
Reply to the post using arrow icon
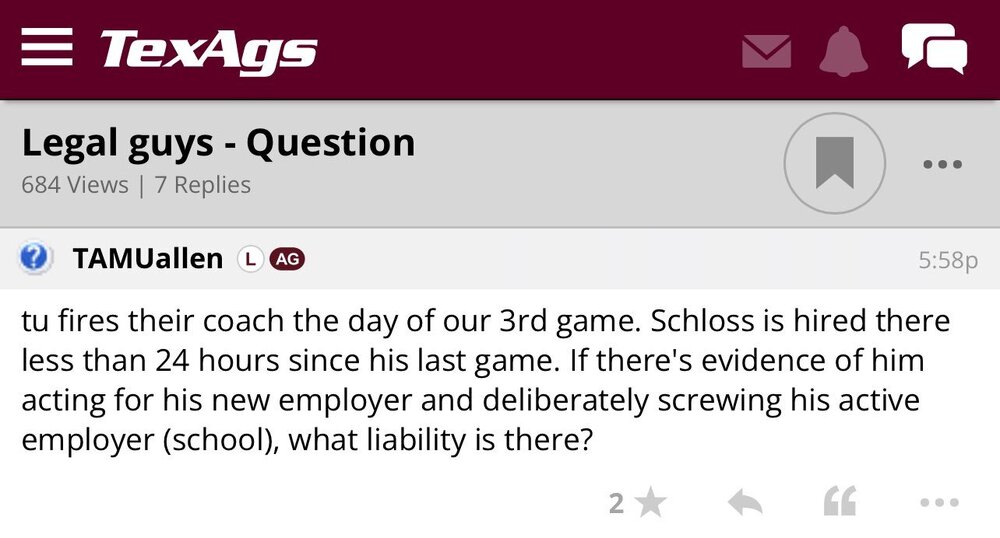click(745, 504)
